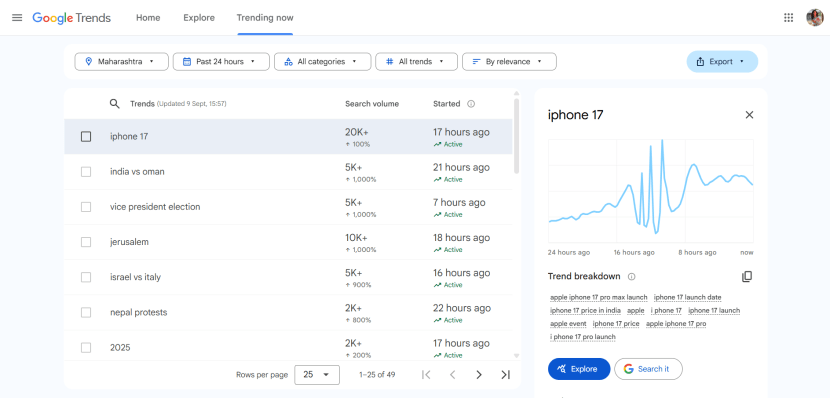Viewport: 830px width, 398px height.
Task: Click the Trend breakdown info icon
Action: point(631,276)
